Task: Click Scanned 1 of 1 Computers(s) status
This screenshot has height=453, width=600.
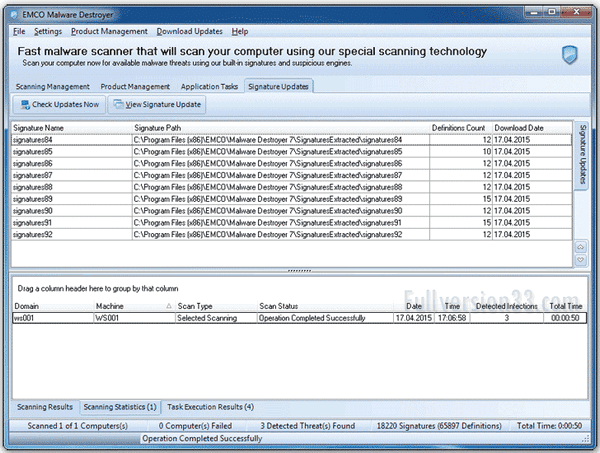Action: point(78,426)
